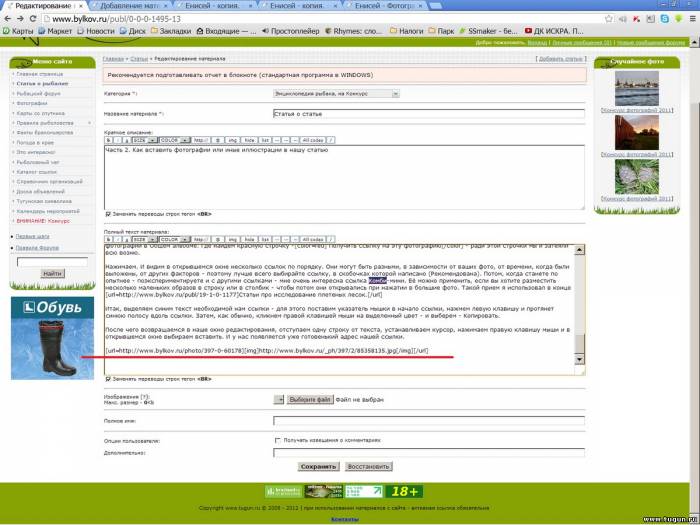Click the Сохранить button

[318, 467]
